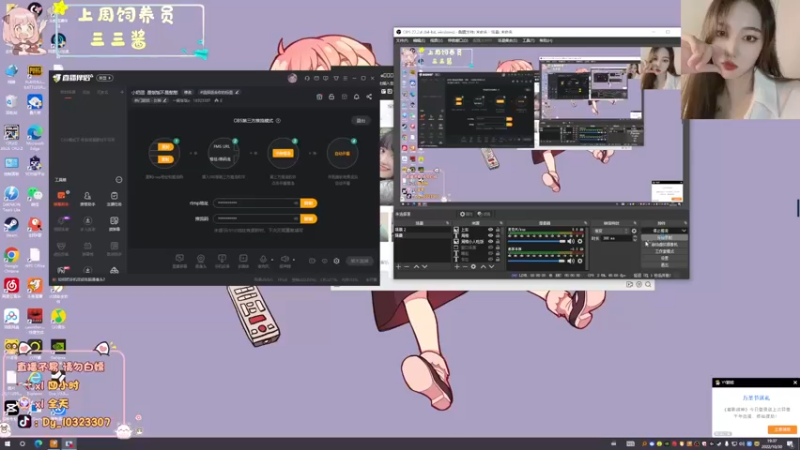Open the control panel tool in toolbox
The image size is (800, 450).
point(114,223)
